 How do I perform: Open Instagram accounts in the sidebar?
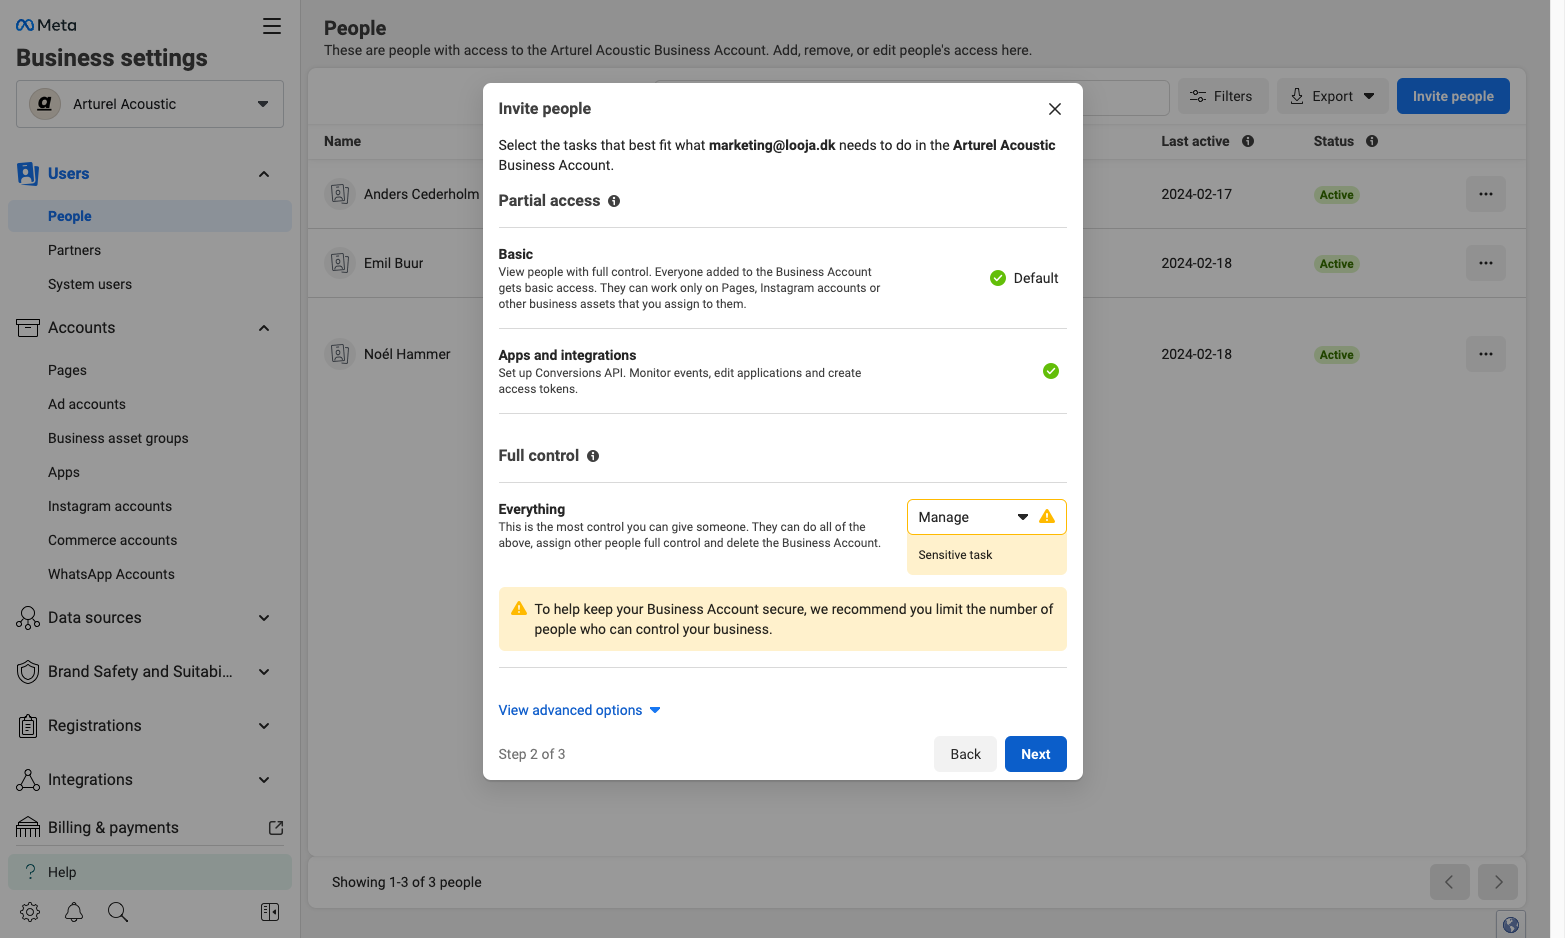pyautogui.click(x=110, y=506)
